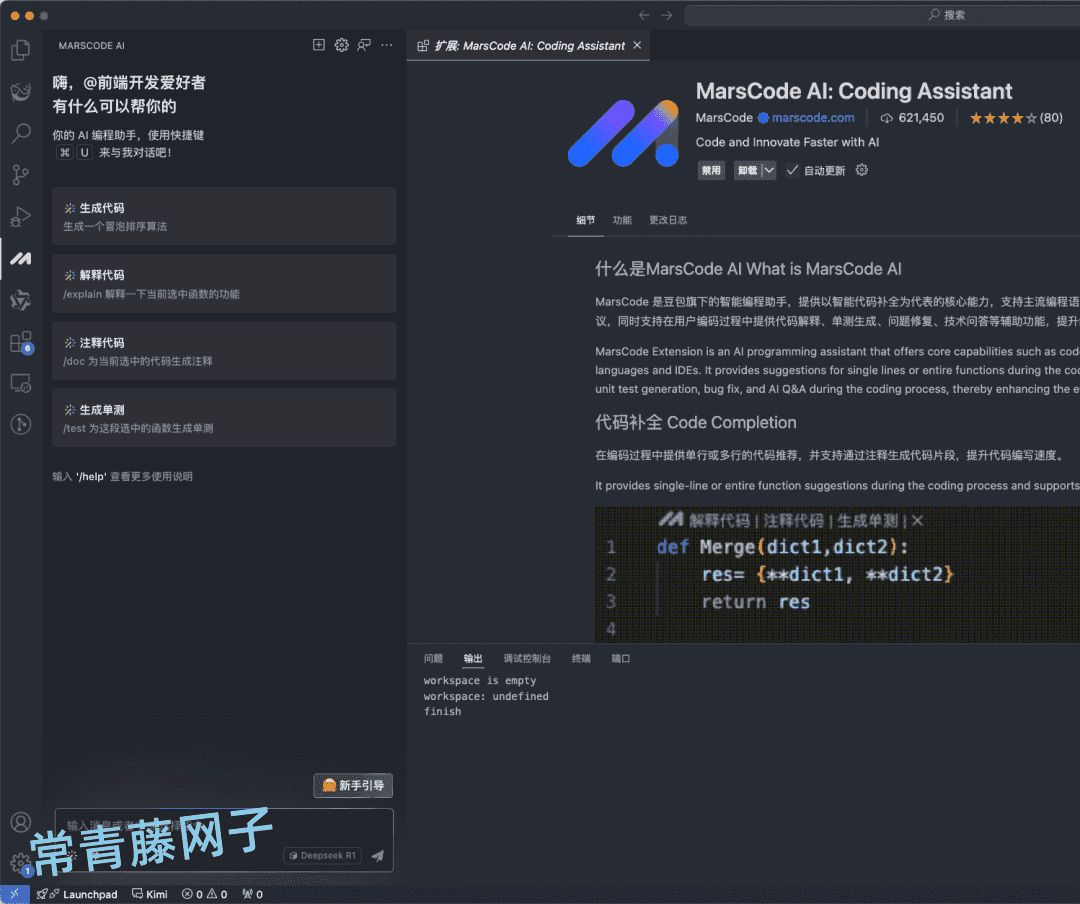Switch to the 终端 terminal panel tab
This screenshot has width=1080, height=904.
581,659
